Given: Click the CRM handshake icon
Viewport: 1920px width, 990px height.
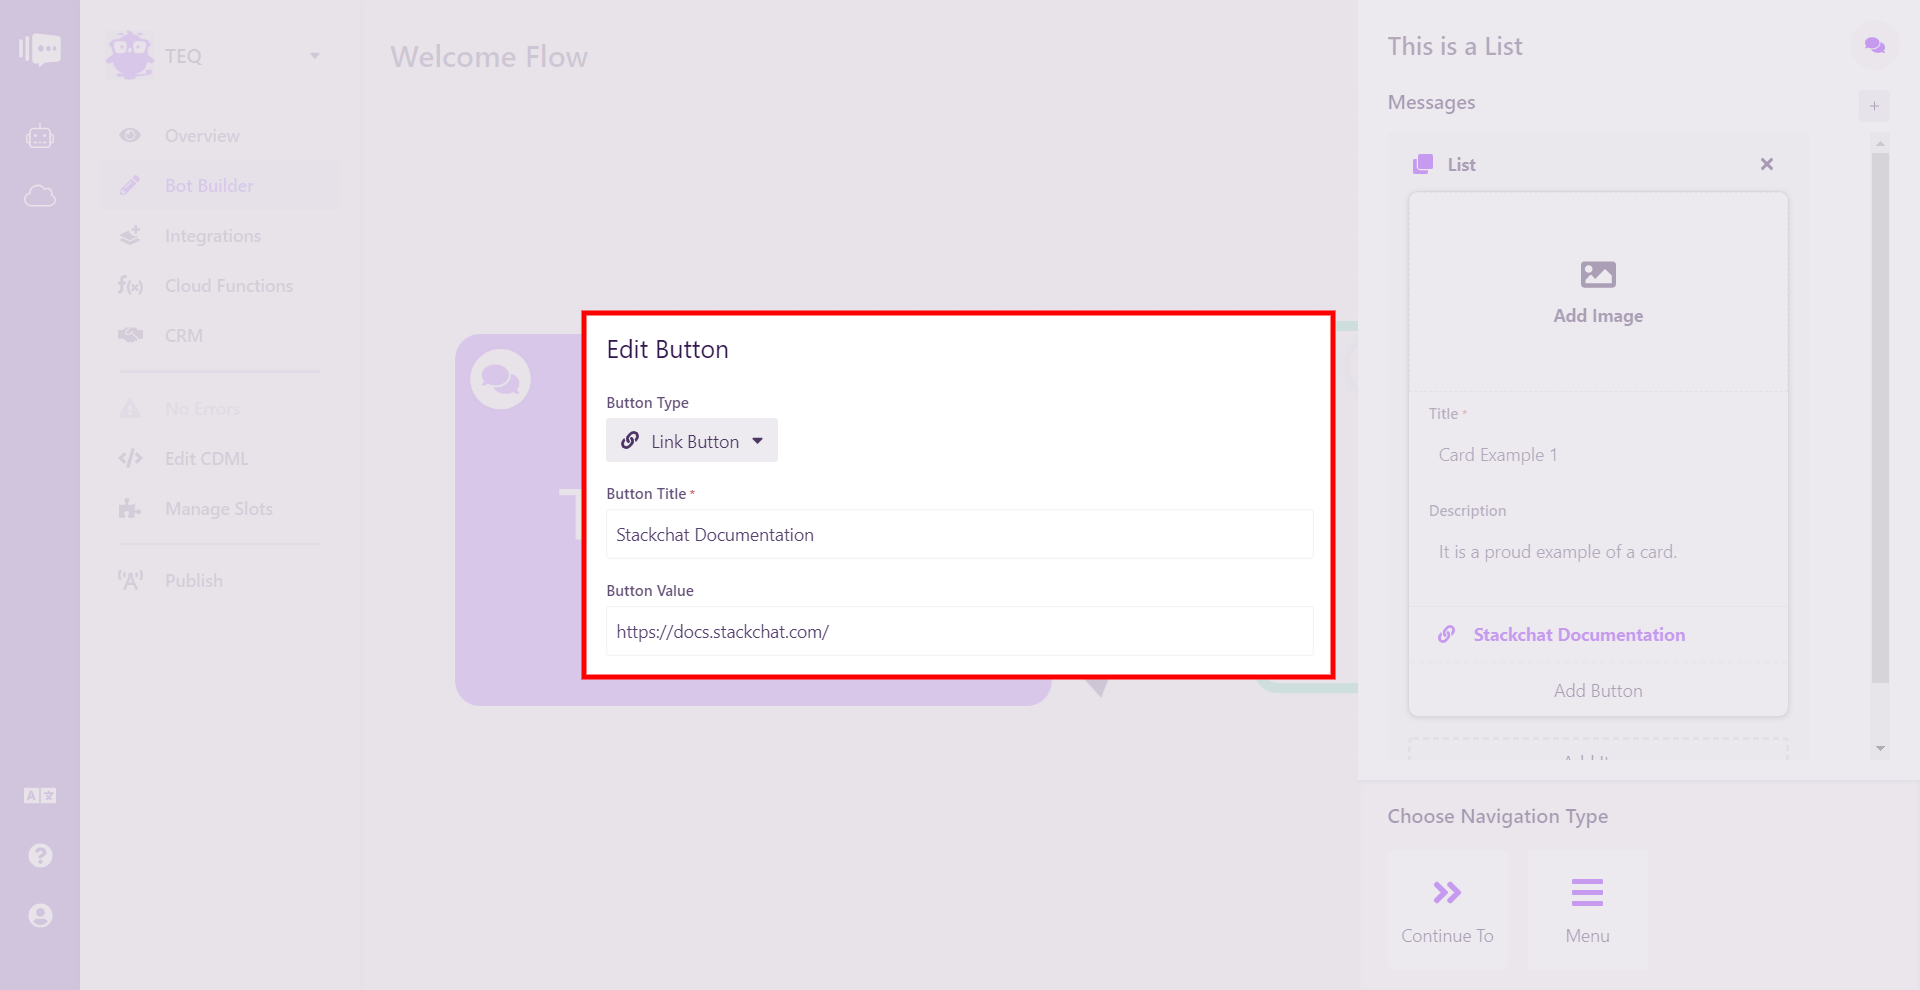Looking at the screenshot, I should coord(130,335).
